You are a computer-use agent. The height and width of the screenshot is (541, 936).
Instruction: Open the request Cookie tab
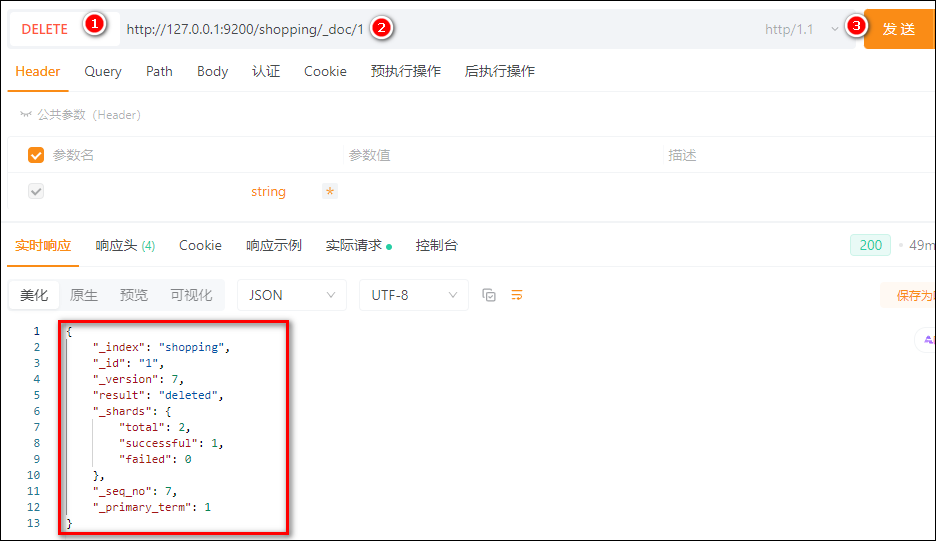click(325, 72)
